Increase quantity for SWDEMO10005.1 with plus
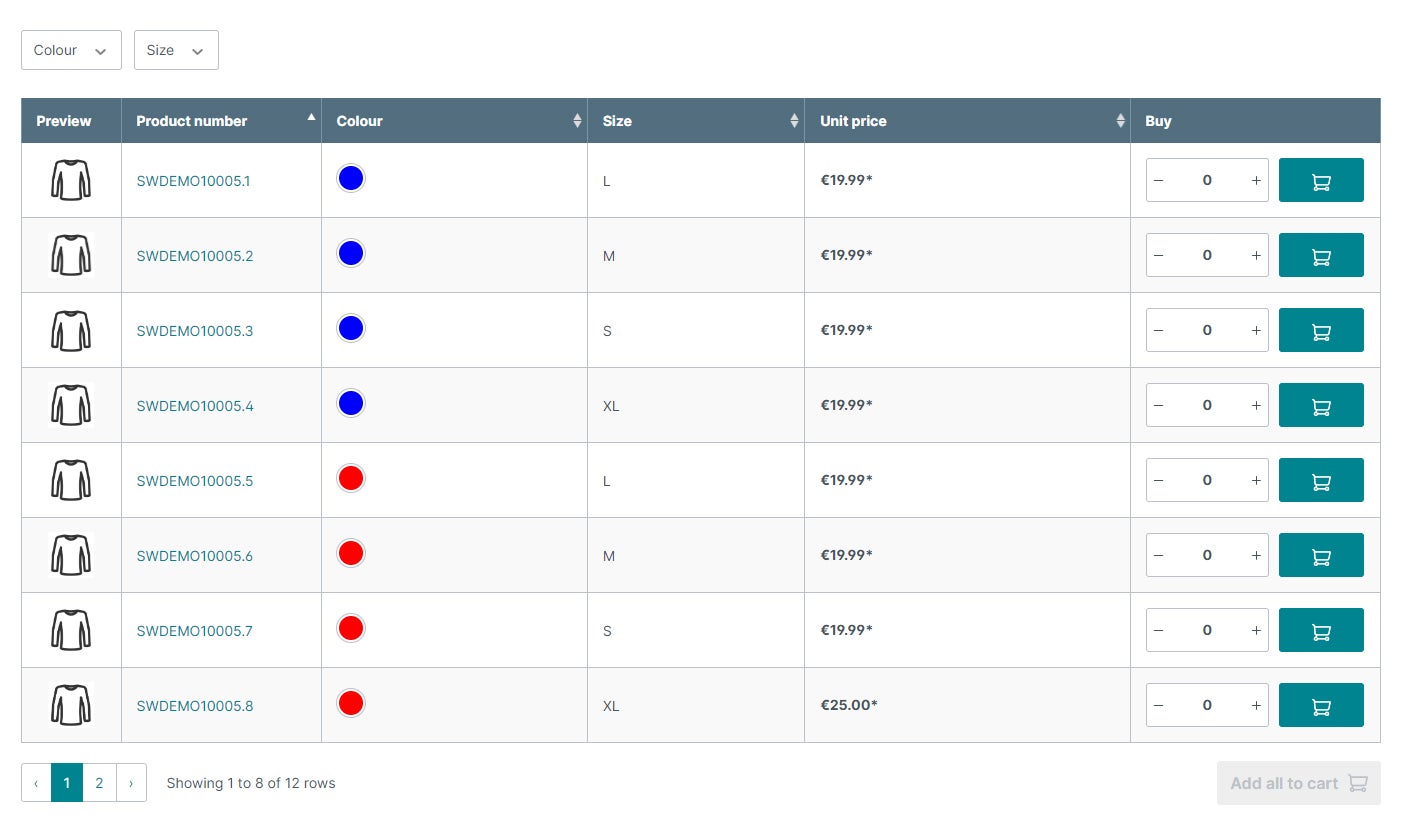The height and width of the screenshot is (830, 1405). 1256,180
